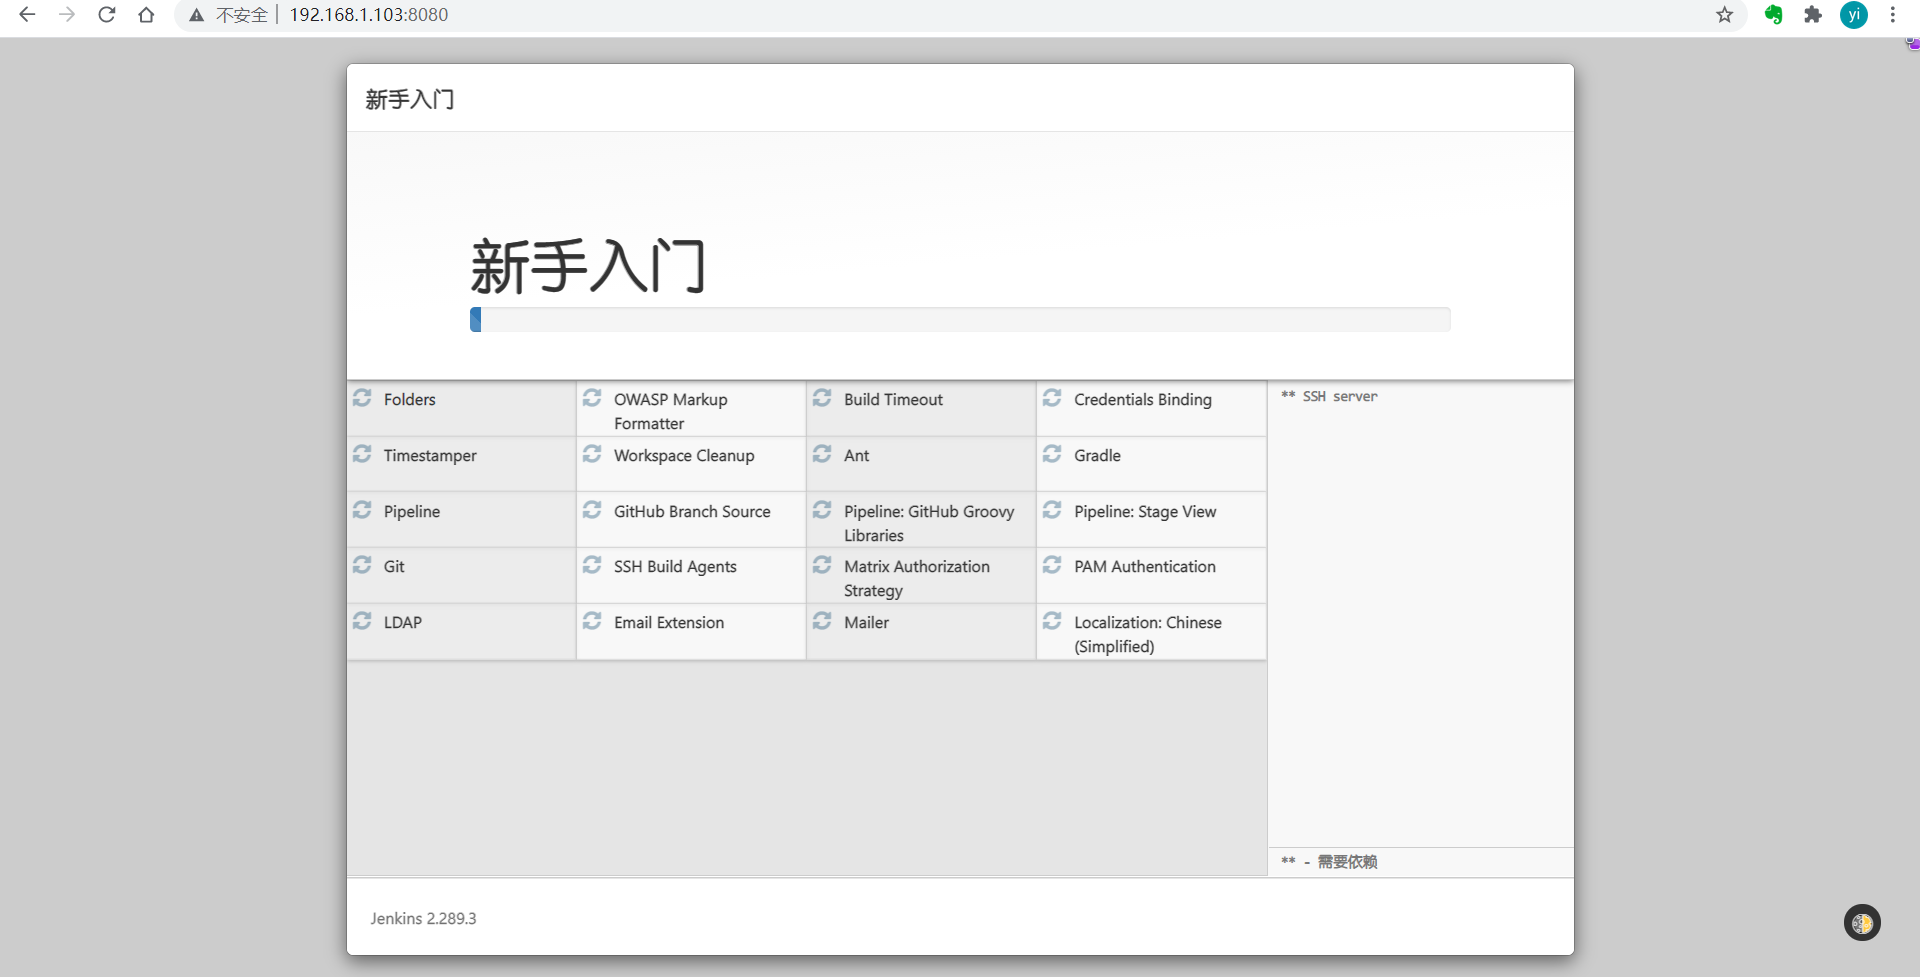This screenshot has width=1920, height=977.
Task: Click the Pipeline: Stage View label
Action: (1145, 512)
